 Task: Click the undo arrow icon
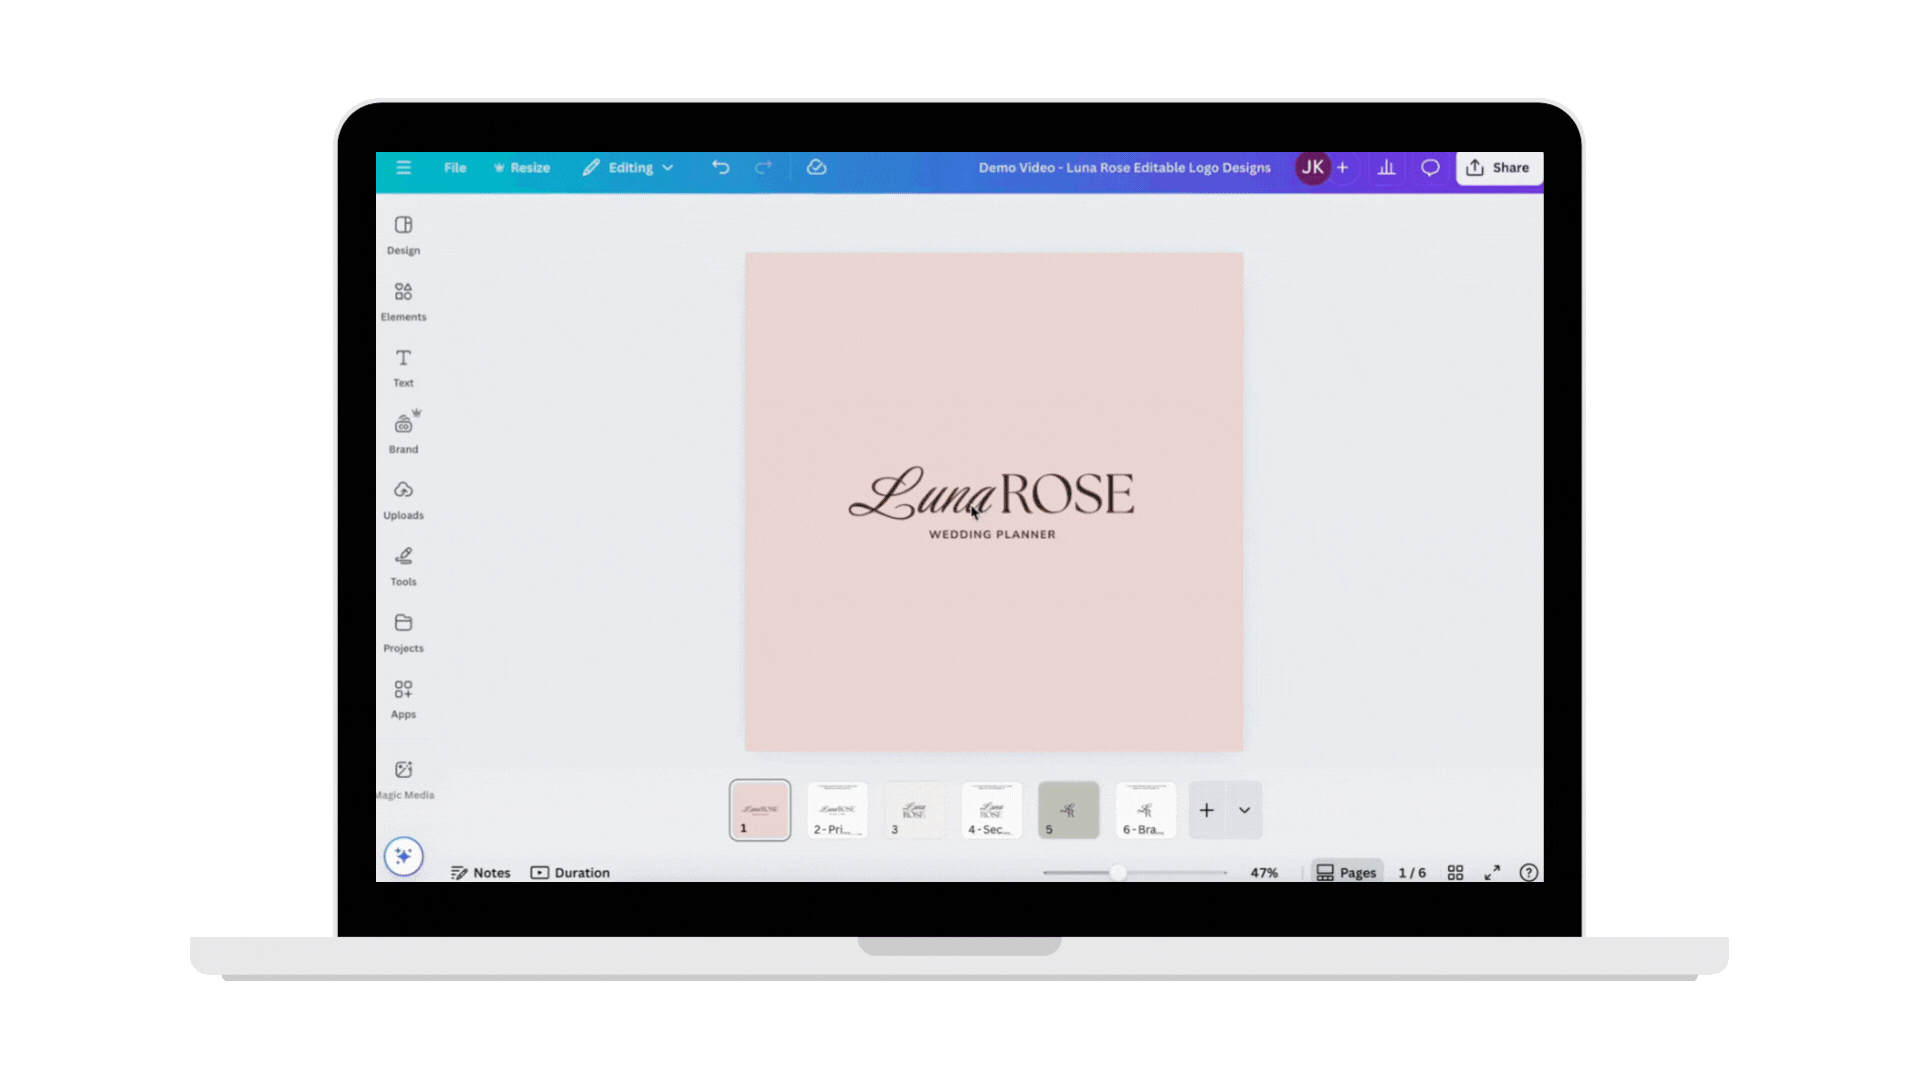(x=720, y=167)
